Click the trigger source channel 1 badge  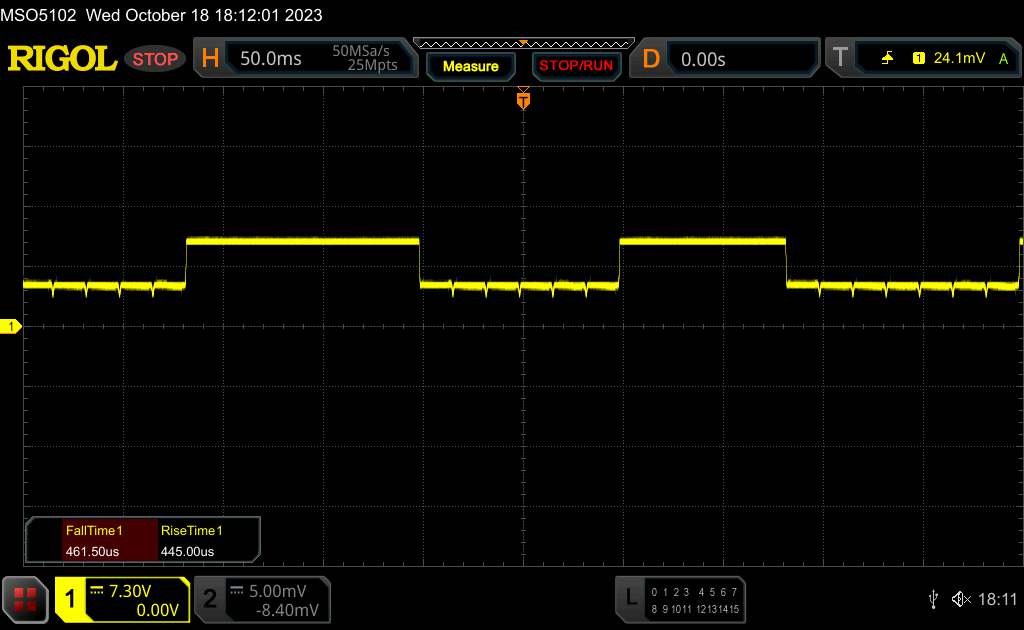(x=918, y=58)
